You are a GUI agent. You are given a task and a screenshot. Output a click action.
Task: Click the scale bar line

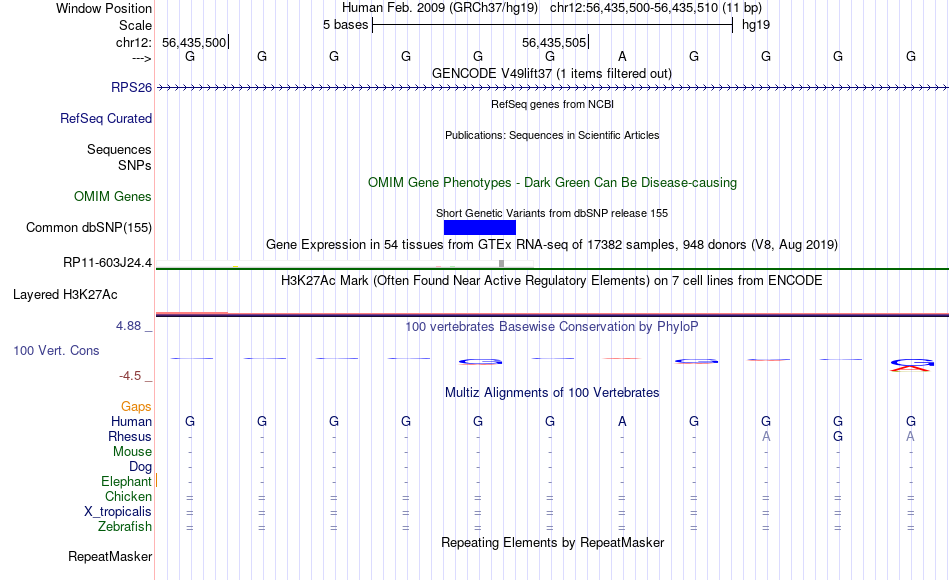(x=552, y=25)
